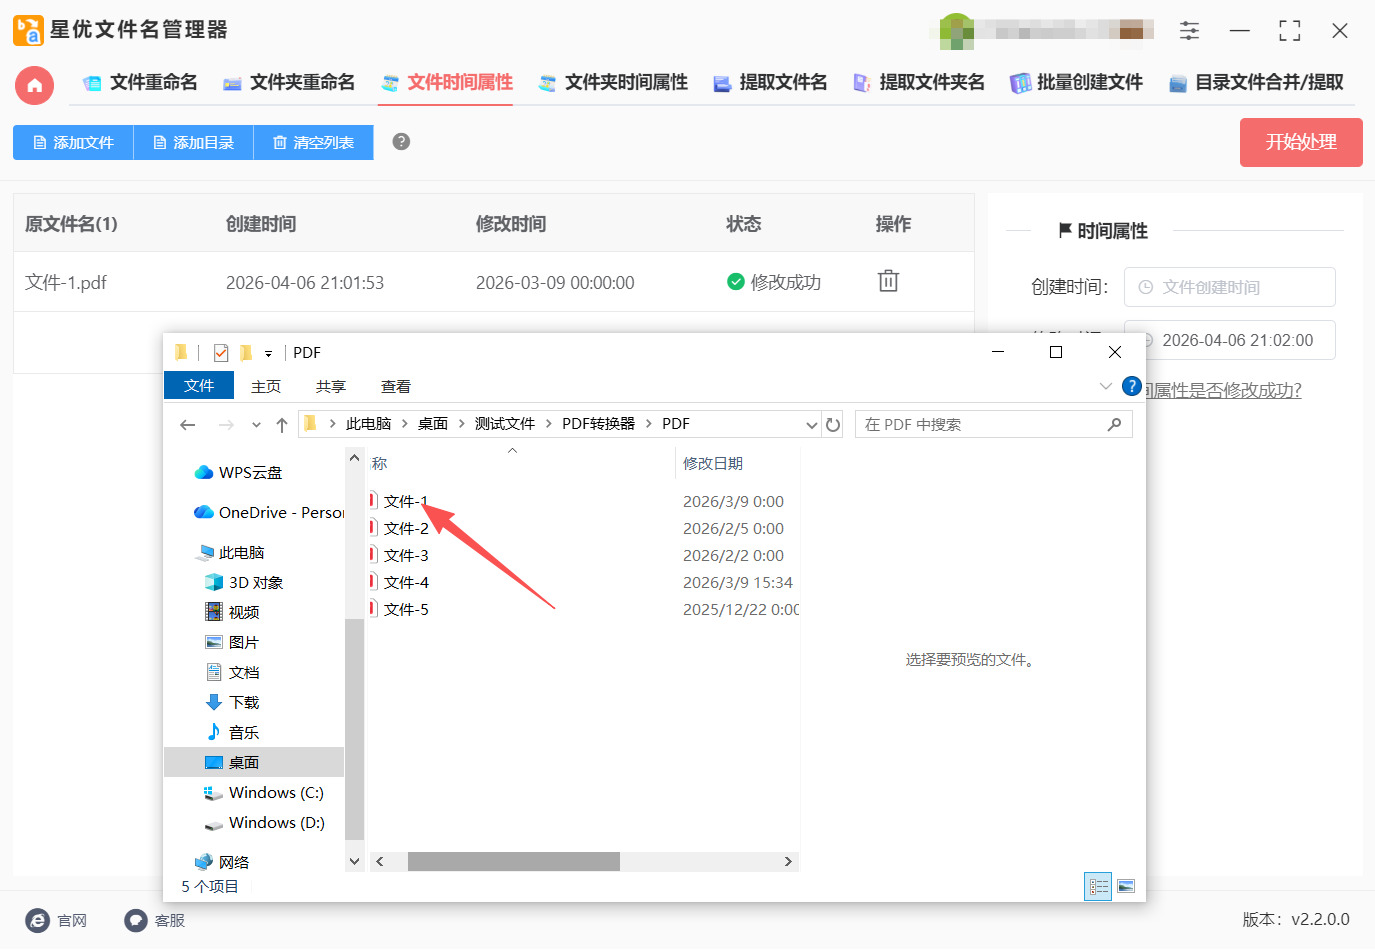The height and width of the screenshot is (950, 1375).
Task: Open the 批量创建文件 tab
Action: tap(1076, 83)
